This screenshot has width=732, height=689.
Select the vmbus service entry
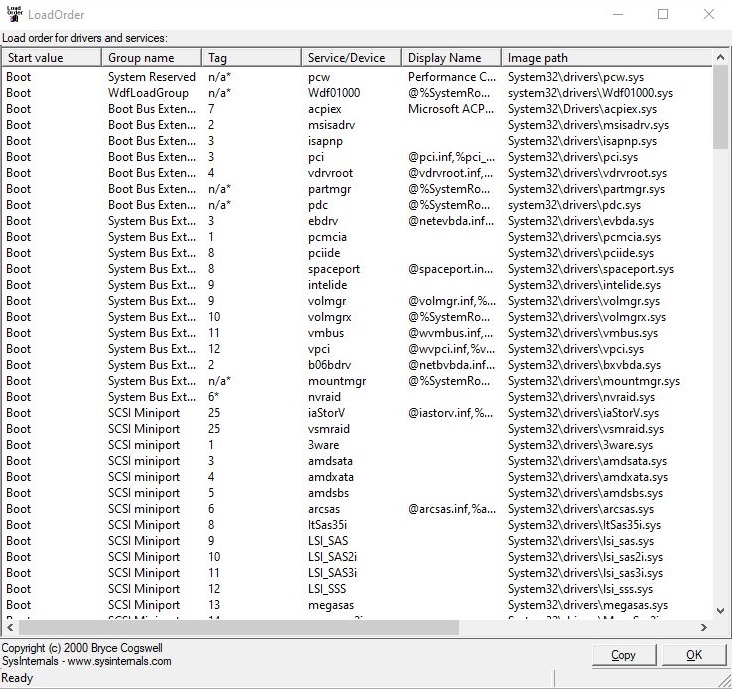coord(326,333)
